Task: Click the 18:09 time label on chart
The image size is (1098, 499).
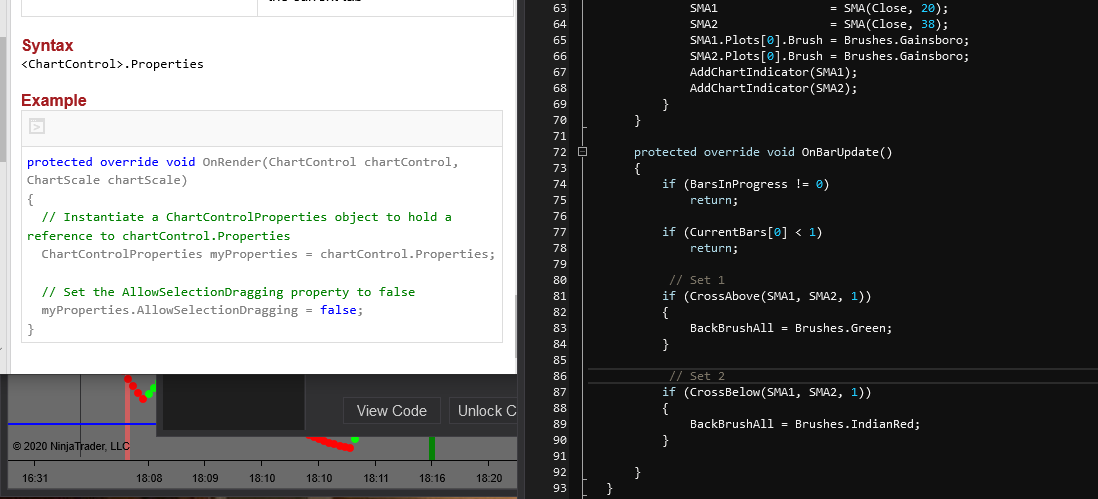Action: coord(204,479)
